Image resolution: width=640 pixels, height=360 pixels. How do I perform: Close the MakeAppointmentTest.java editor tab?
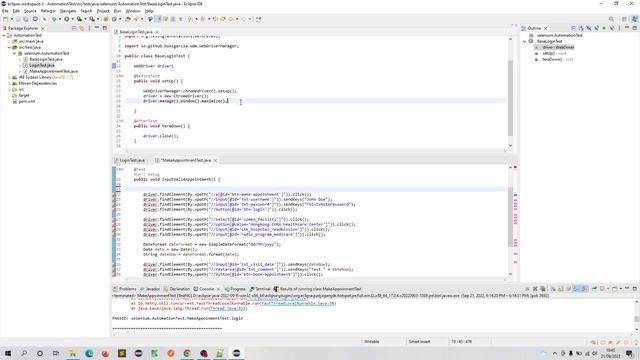click(216, 160)
